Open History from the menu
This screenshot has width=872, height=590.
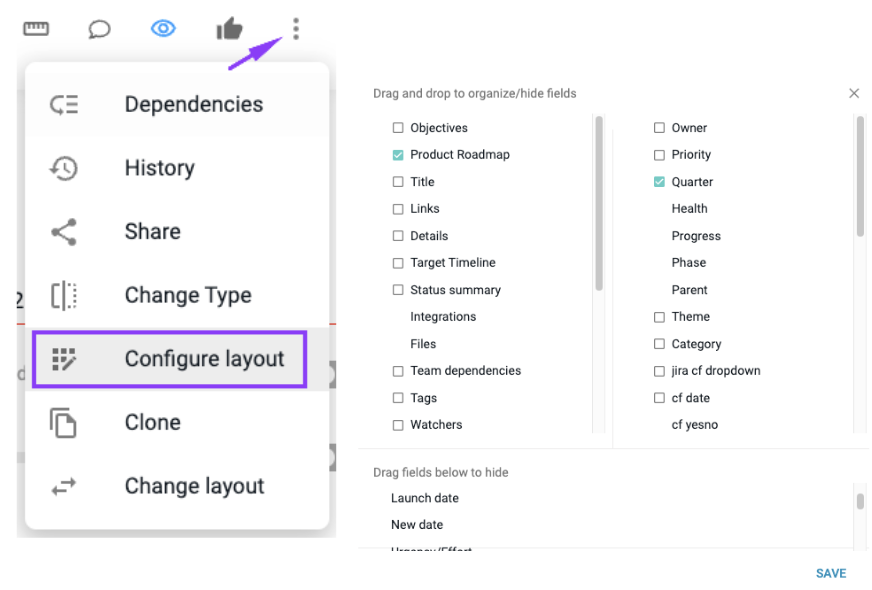(177, 168)
